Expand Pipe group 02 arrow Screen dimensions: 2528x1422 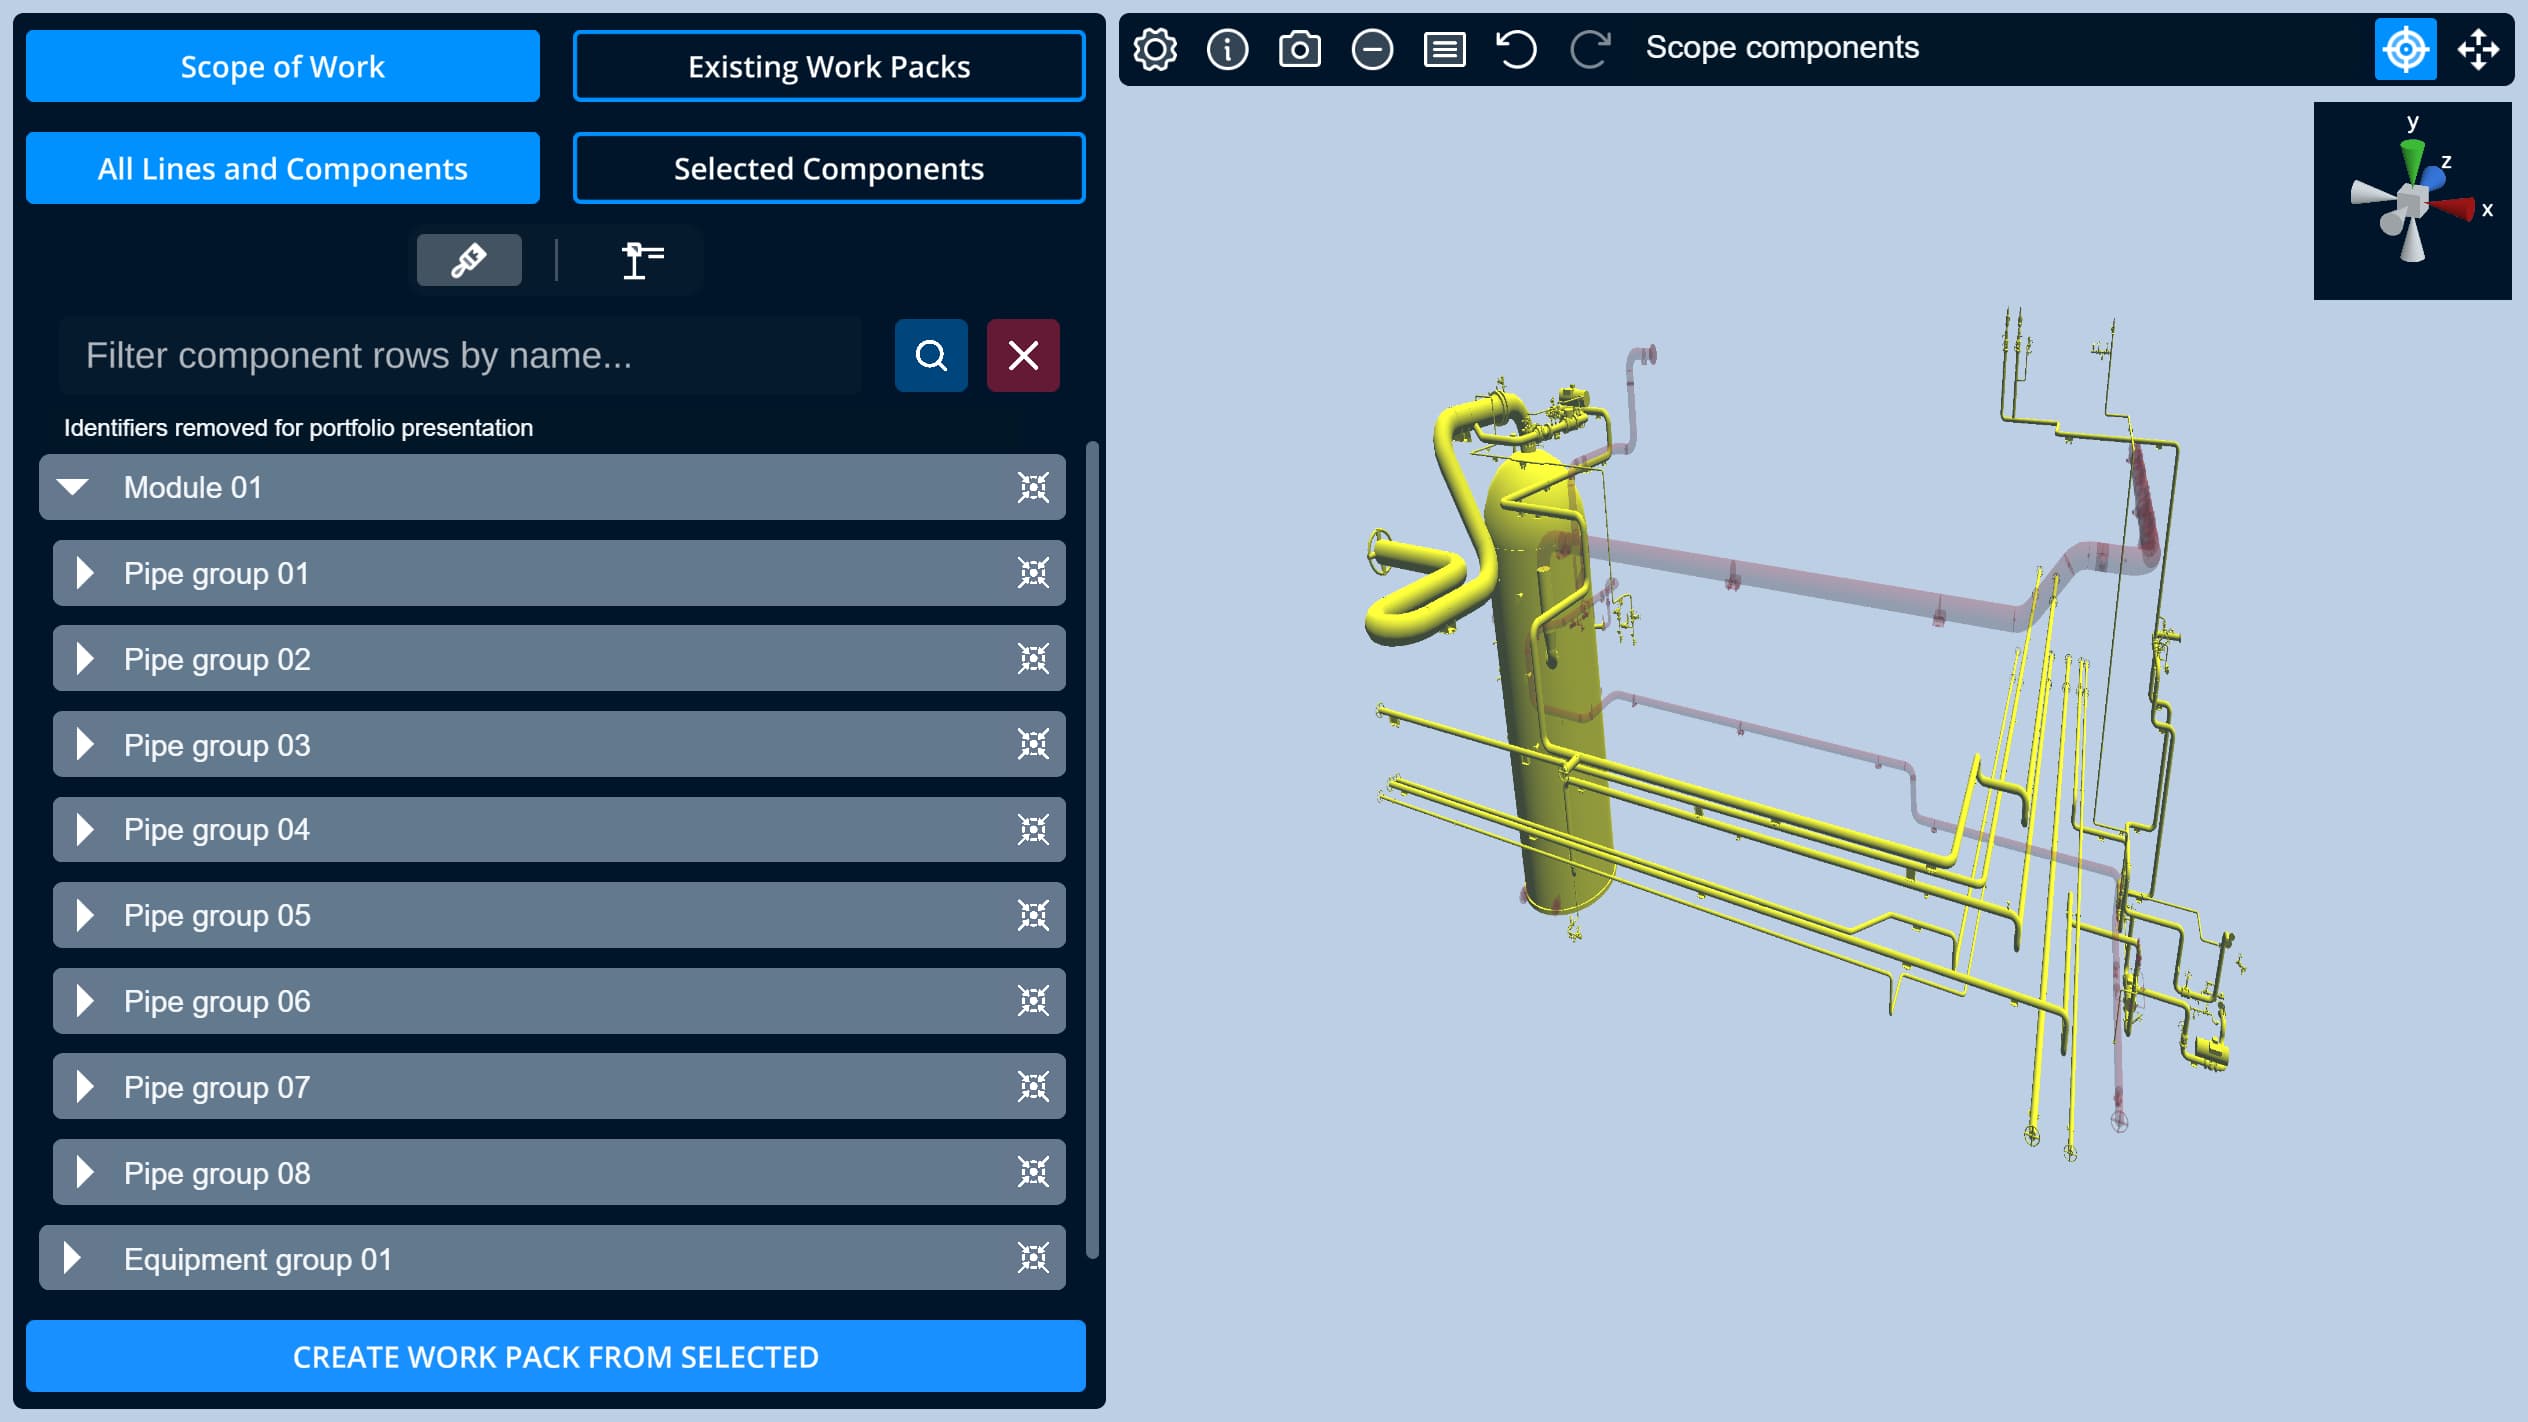click(x=85, y=659)
